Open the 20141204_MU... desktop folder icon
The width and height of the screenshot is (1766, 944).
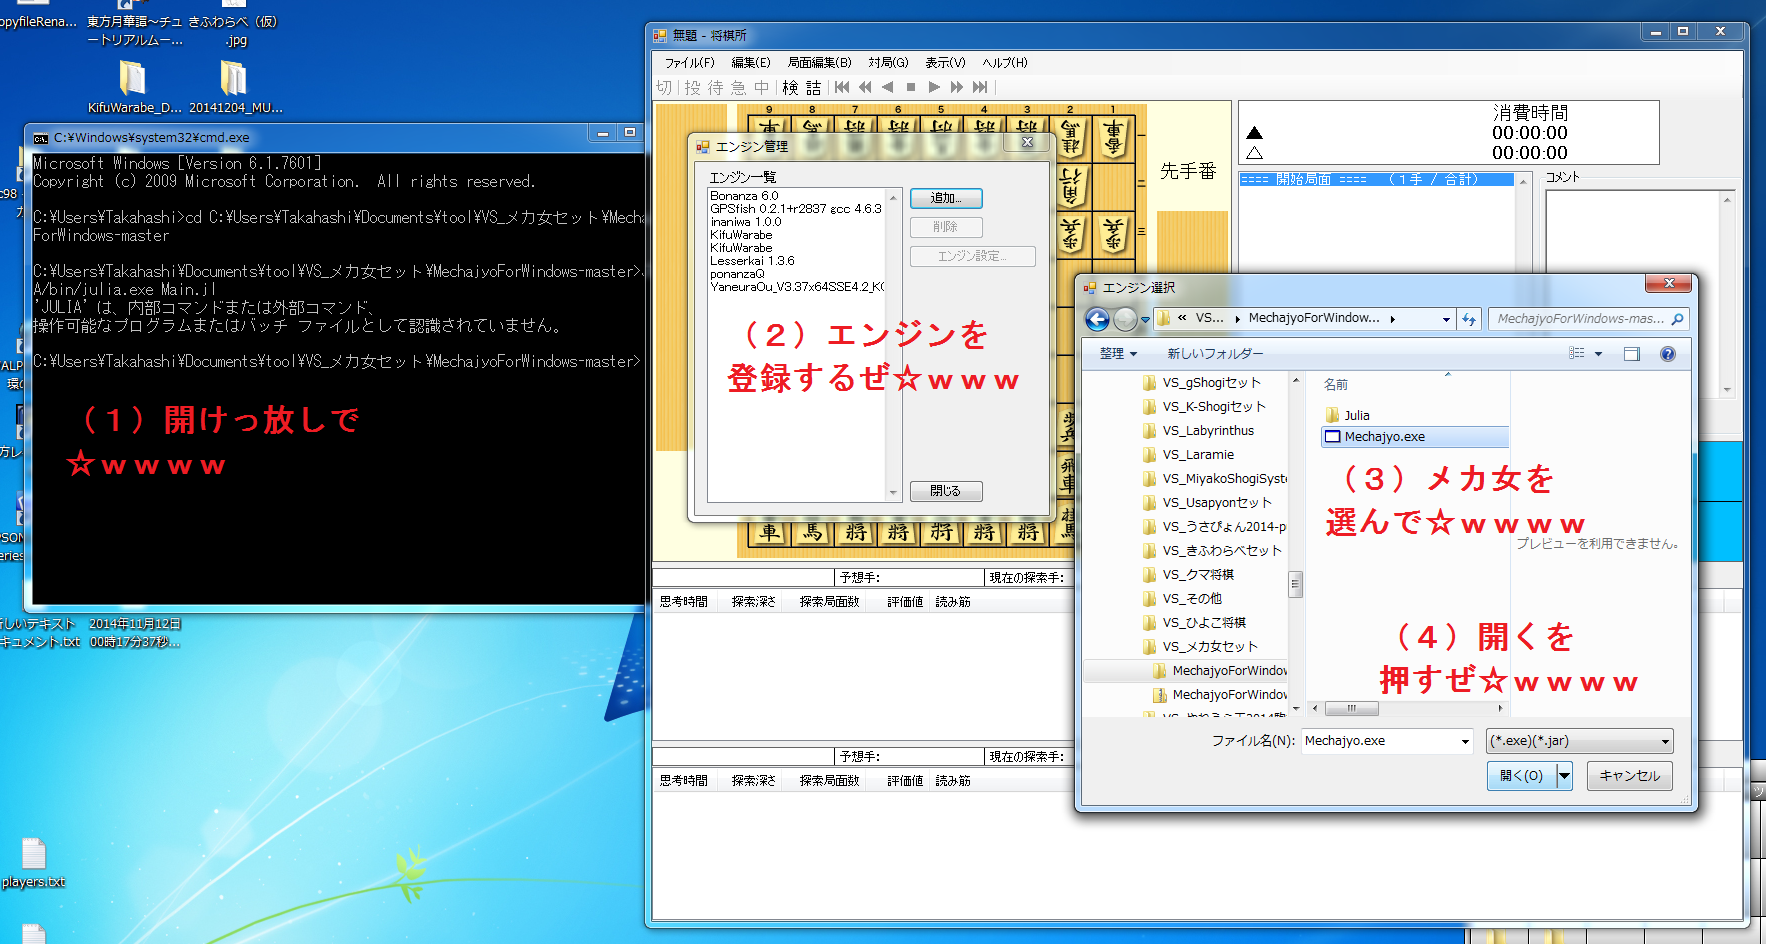pyautogui.click(x=235, y=86)
